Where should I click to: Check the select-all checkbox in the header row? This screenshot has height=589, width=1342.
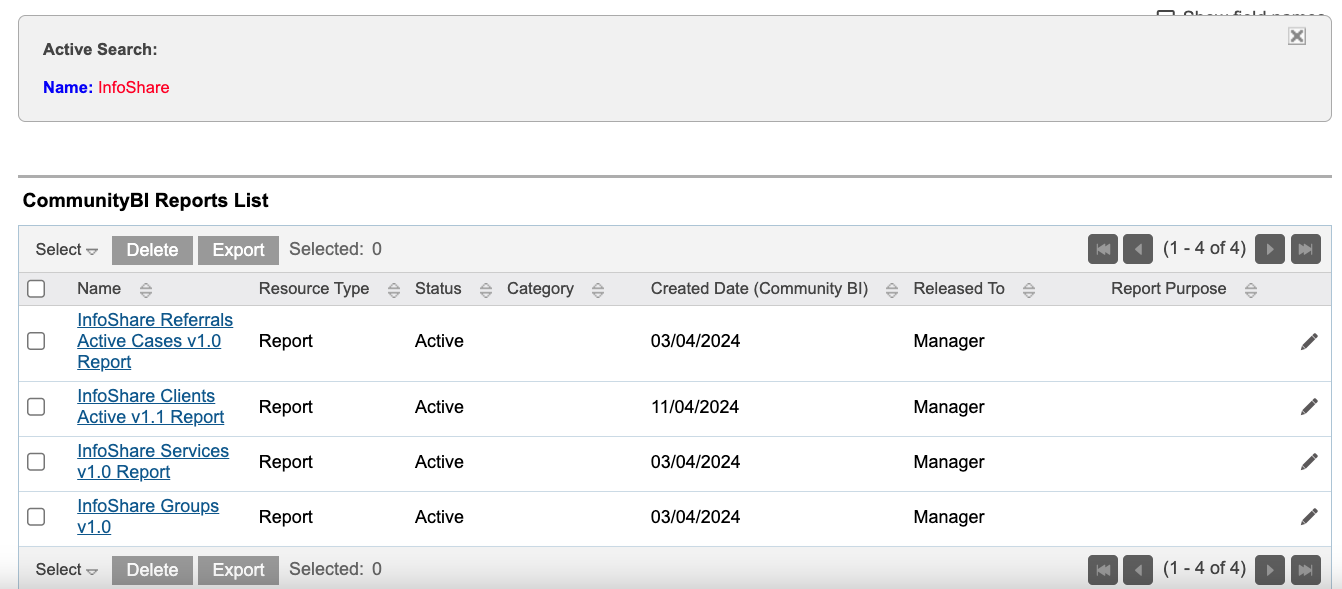pyautogui.click(x=36, y=288)
